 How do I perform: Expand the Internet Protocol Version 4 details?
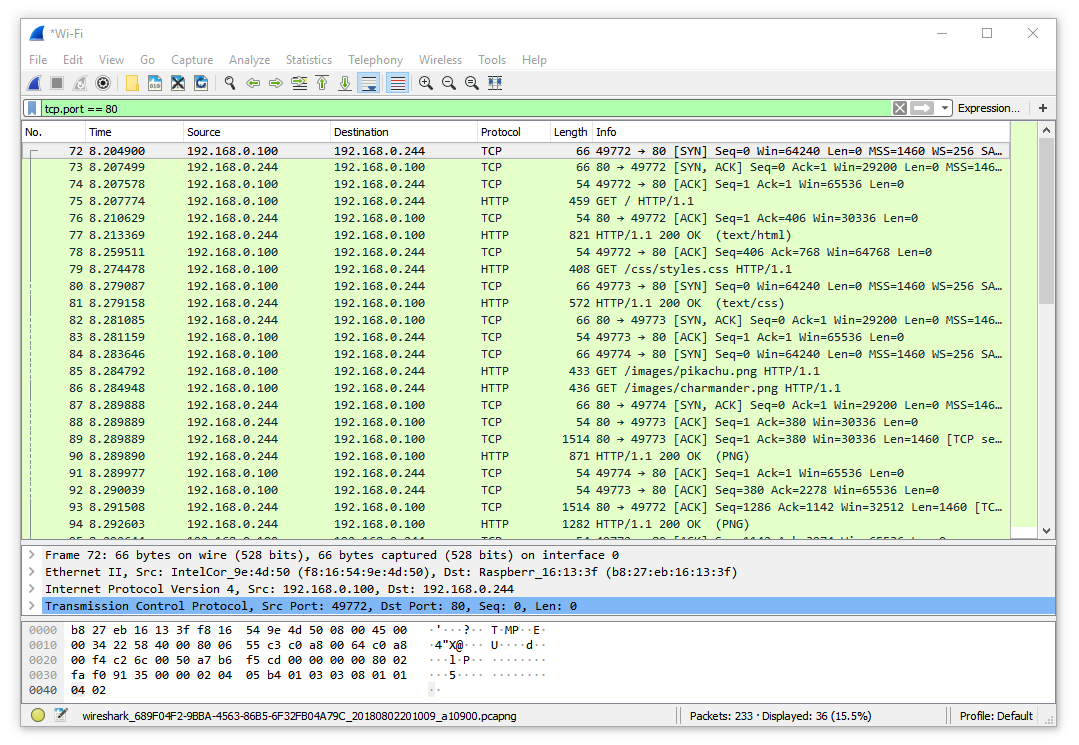(33, 589)
